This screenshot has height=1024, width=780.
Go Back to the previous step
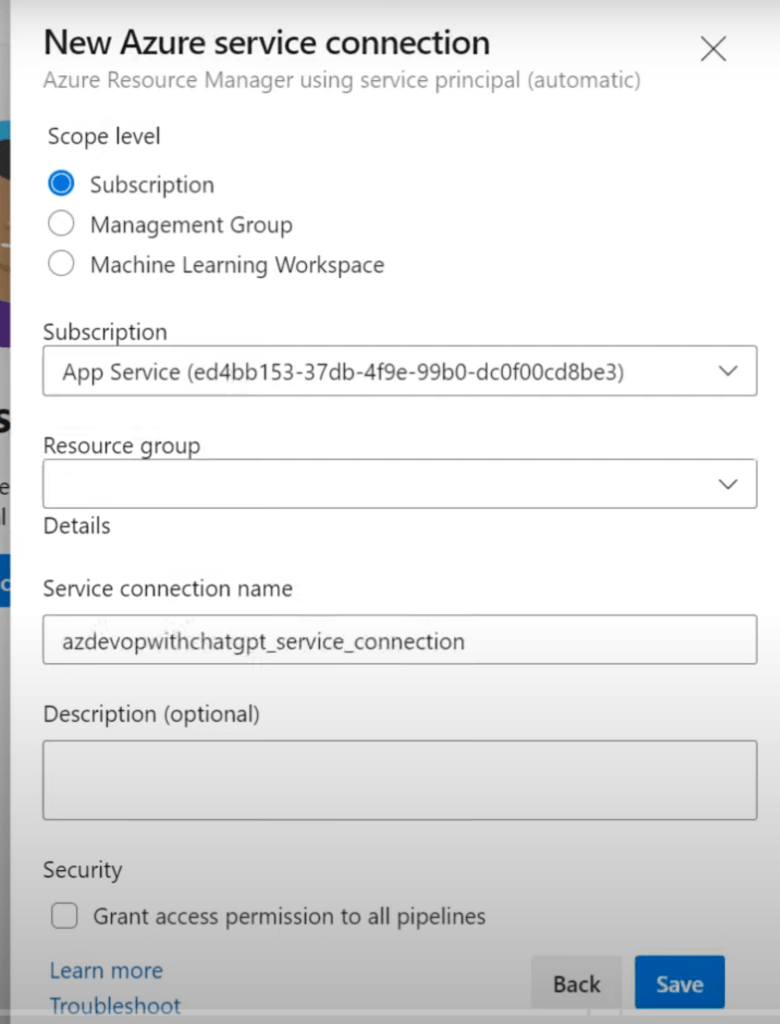point(576,984)
